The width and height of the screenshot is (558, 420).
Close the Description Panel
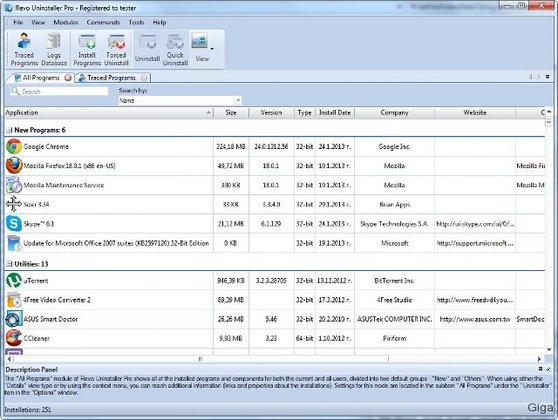click(x=548, y=369)
